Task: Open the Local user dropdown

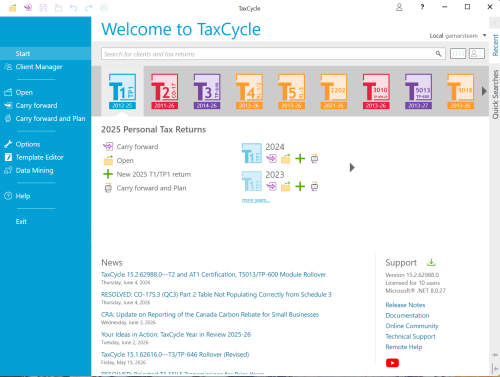Action: (484, 35)
